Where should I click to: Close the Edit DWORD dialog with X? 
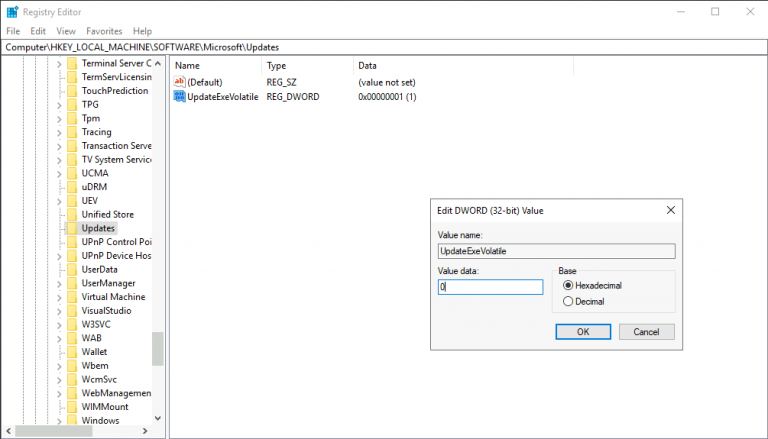pyautogui.click(x=671, y=210)
